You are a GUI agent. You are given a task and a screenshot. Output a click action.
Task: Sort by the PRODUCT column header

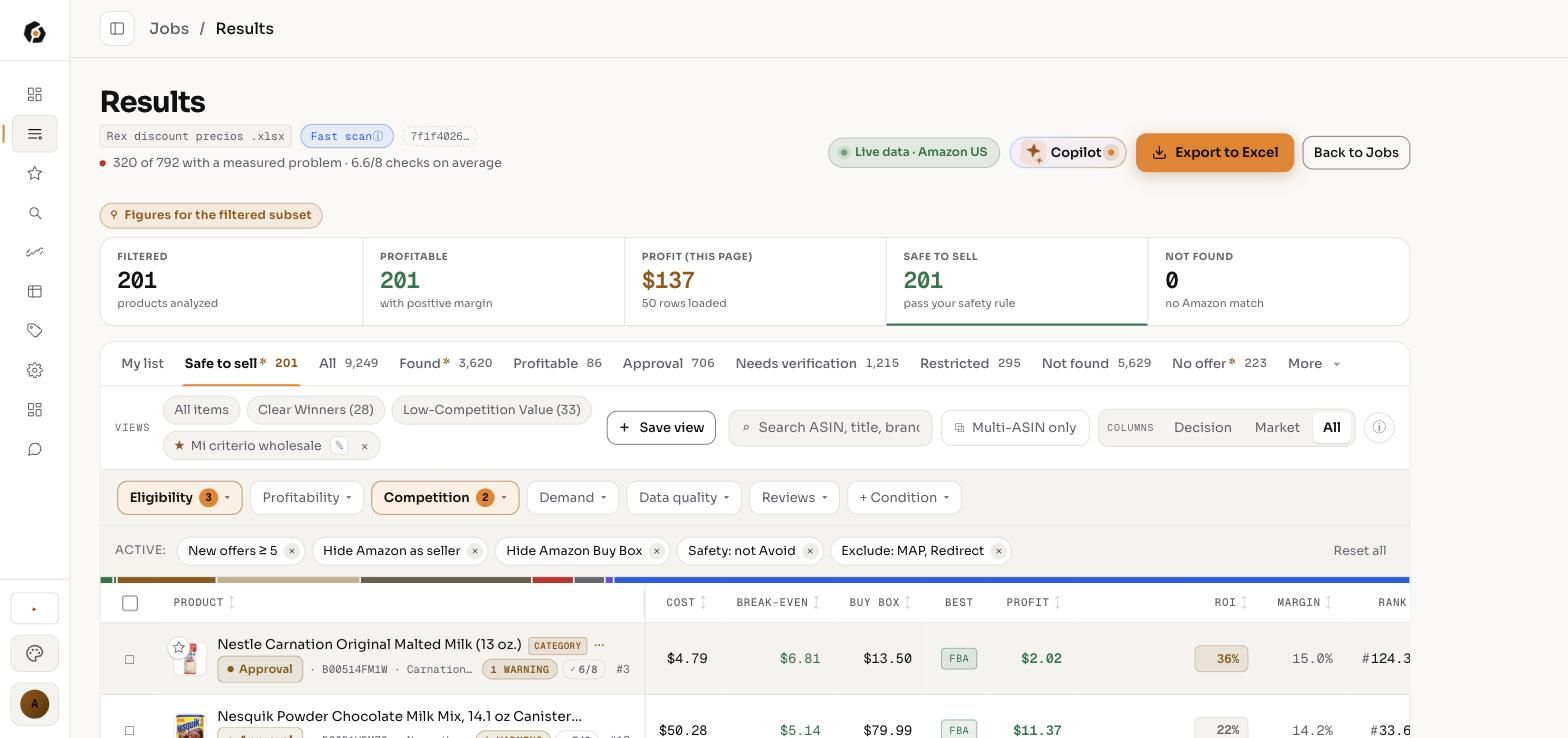coord(204,602)
